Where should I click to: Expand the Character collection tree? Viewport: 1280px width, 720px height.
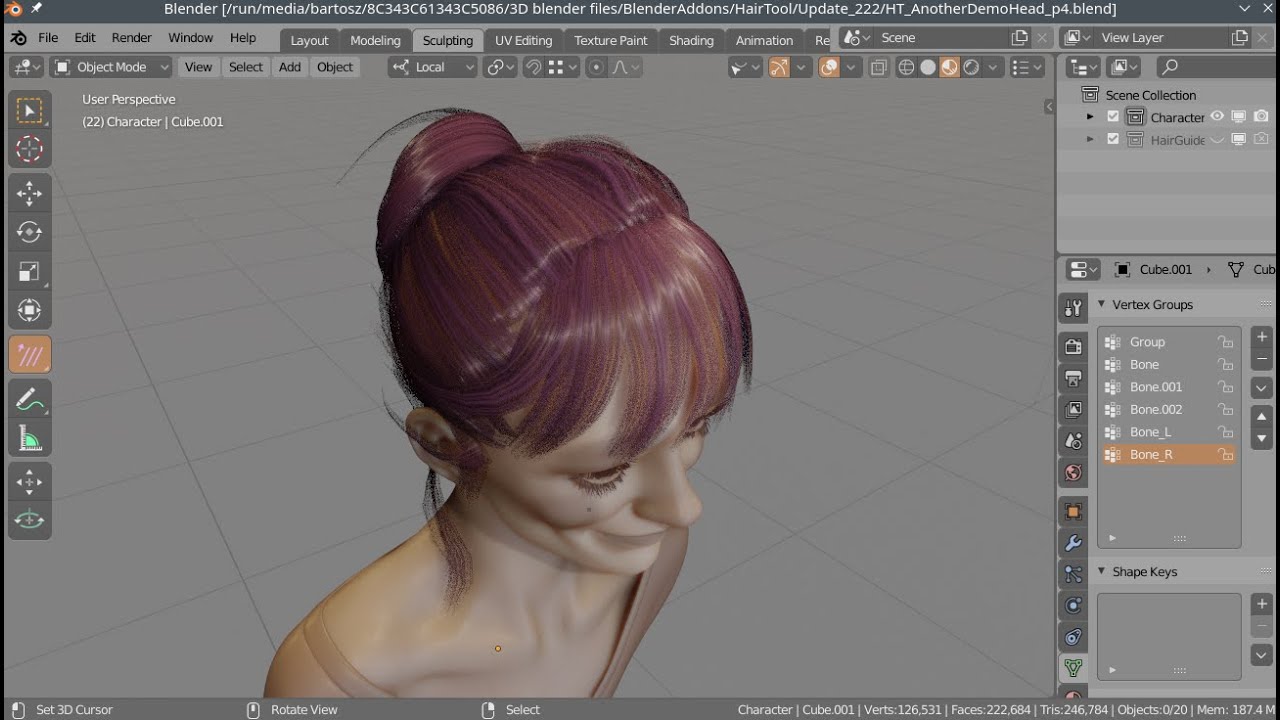tap(1090, 117)
